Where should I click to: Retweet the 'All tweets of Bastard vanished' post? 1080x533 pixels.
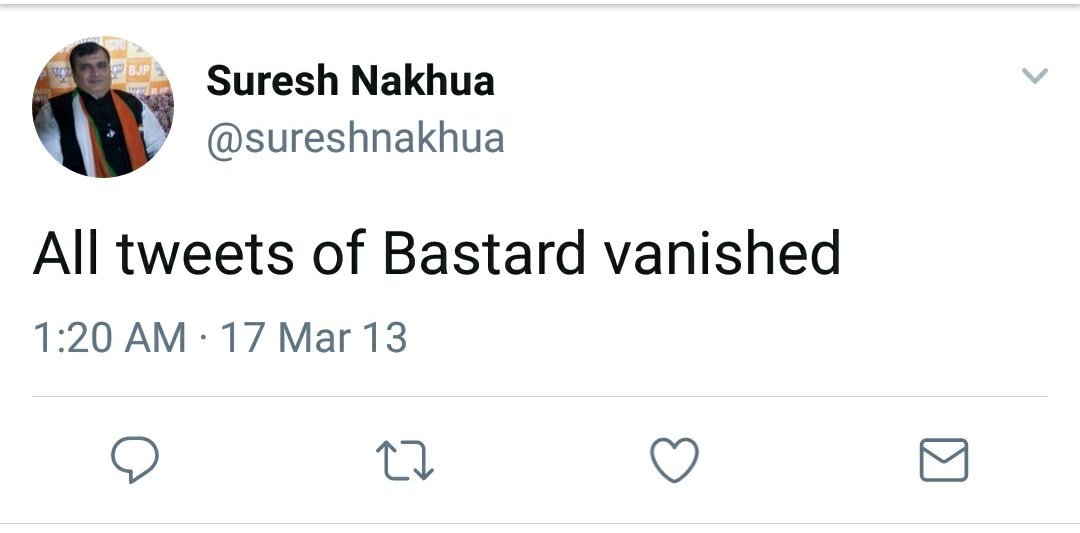[404, 460]
